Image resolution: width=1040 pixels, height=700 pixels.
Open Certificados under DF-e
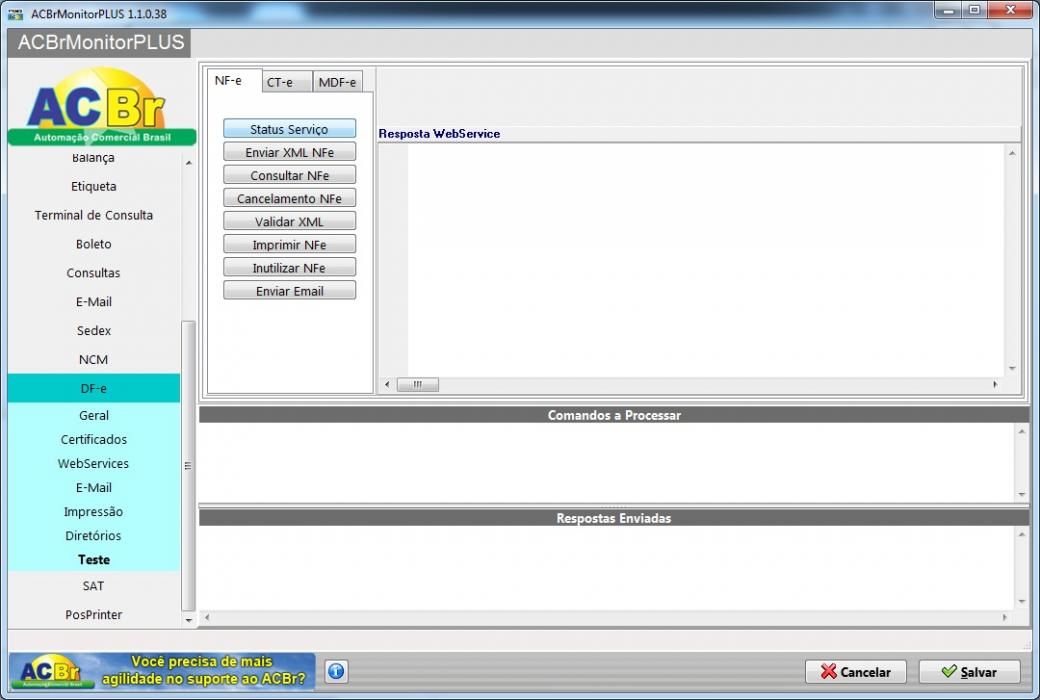coord(94,439)
